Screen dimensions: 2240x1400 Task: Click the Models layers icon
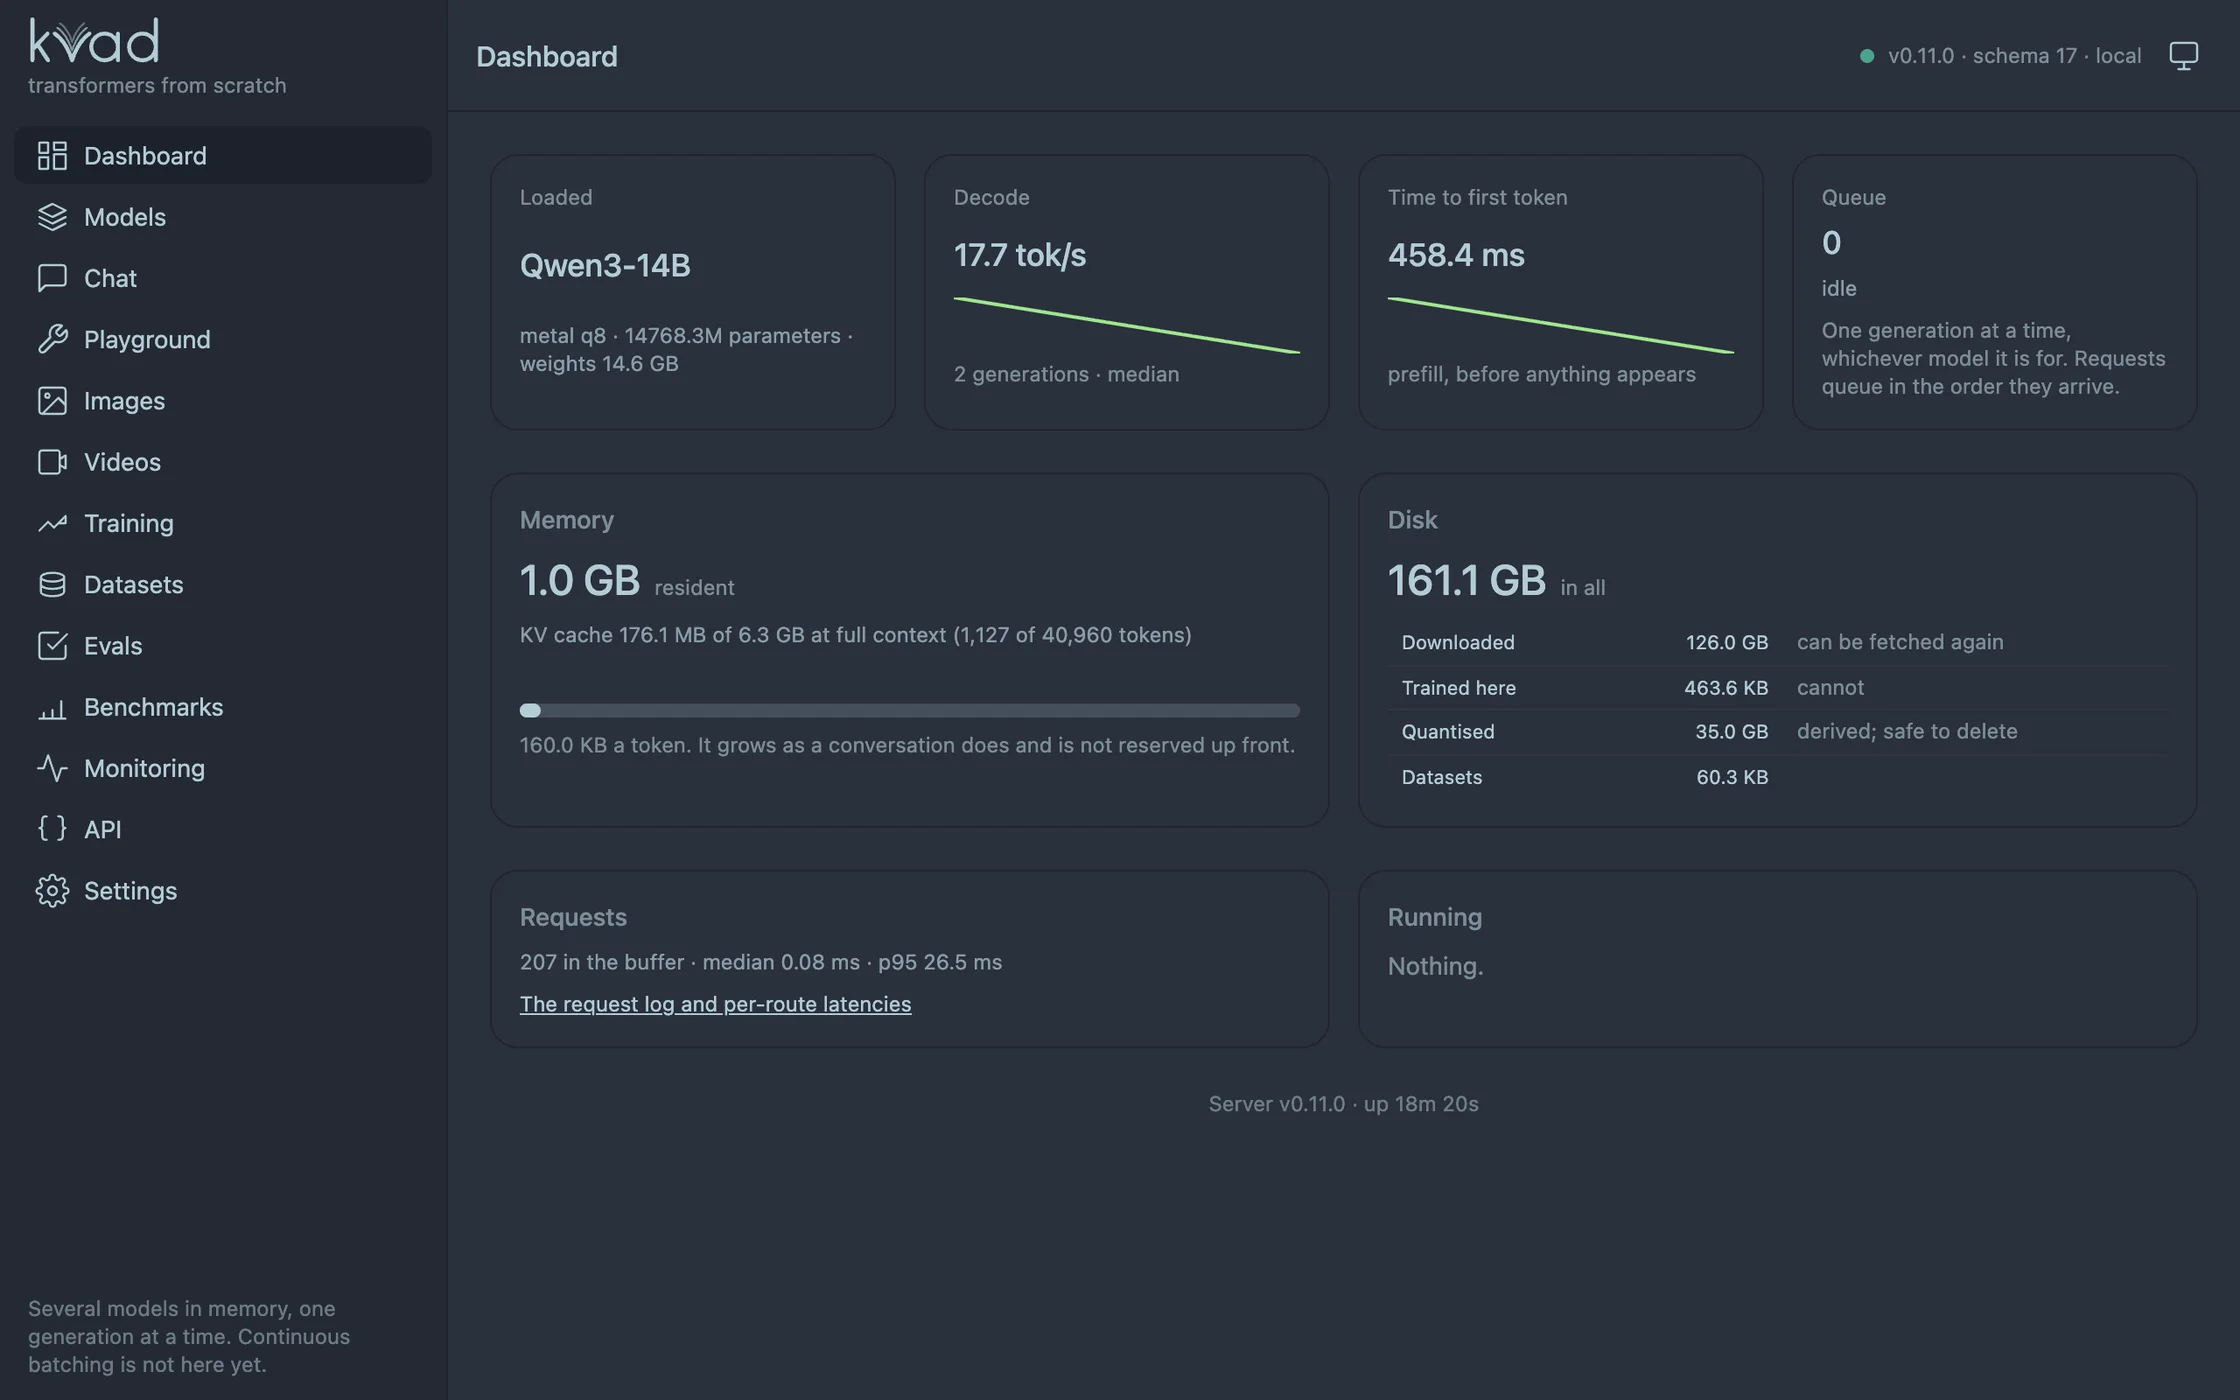(x=52, y=216)
